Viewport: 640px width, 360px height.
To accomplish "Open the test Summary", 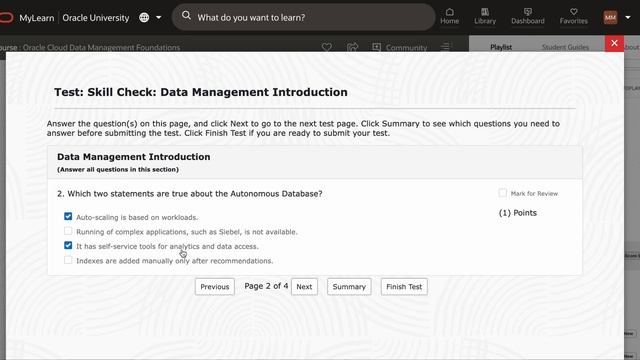I will 349,287.
